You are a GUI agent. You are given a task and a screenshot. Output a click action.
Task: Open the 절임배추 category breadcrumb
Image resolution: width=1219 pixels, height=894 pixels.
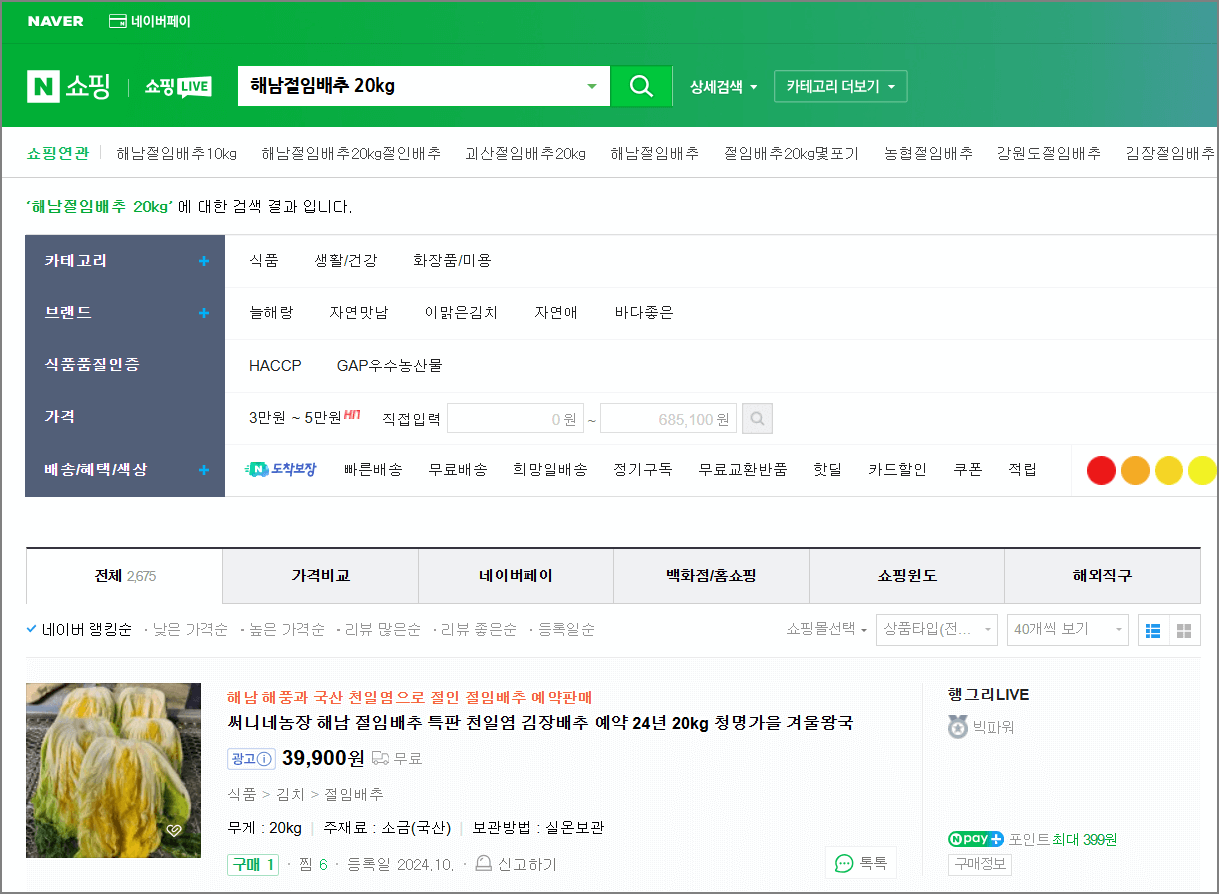[354, 795]
